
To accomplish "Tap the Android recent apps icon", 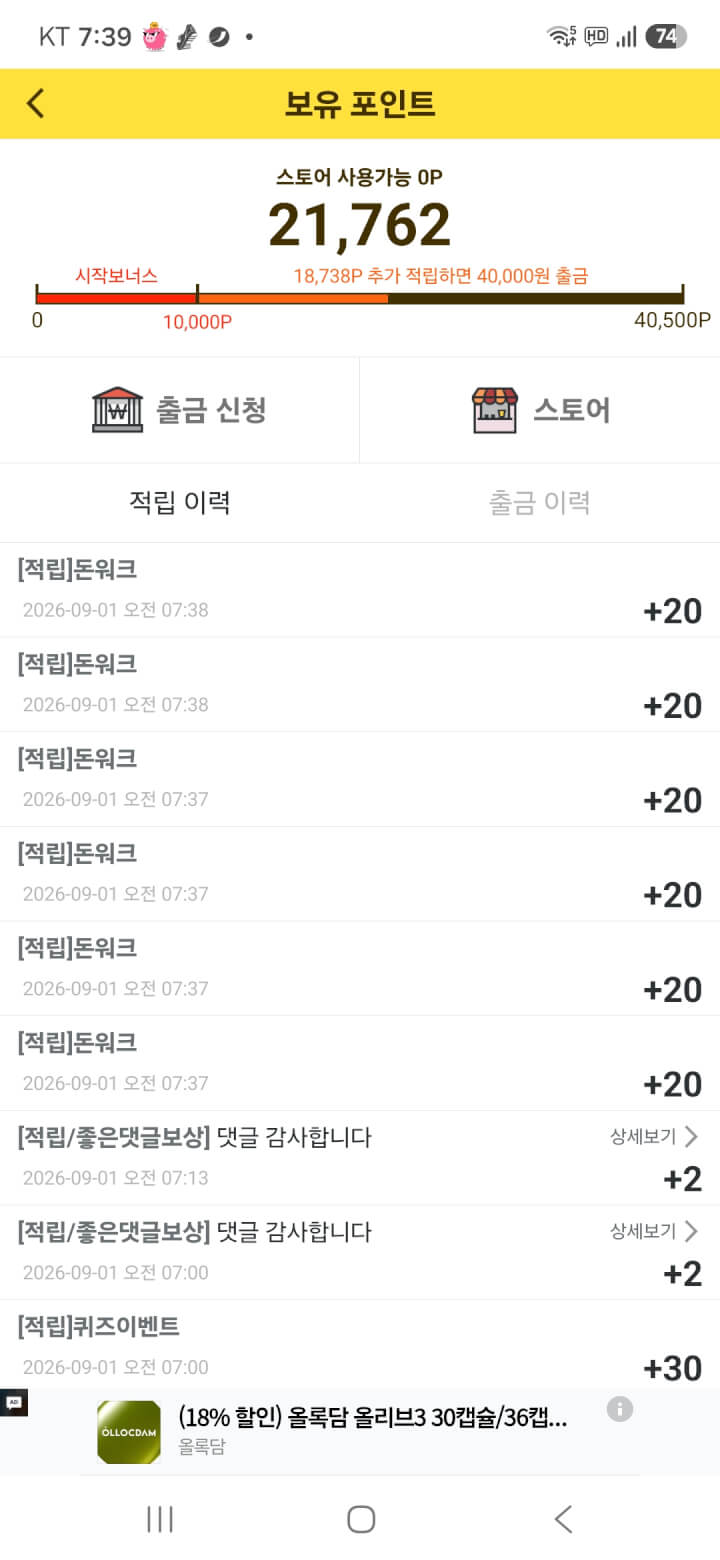I will (160, 1519).
